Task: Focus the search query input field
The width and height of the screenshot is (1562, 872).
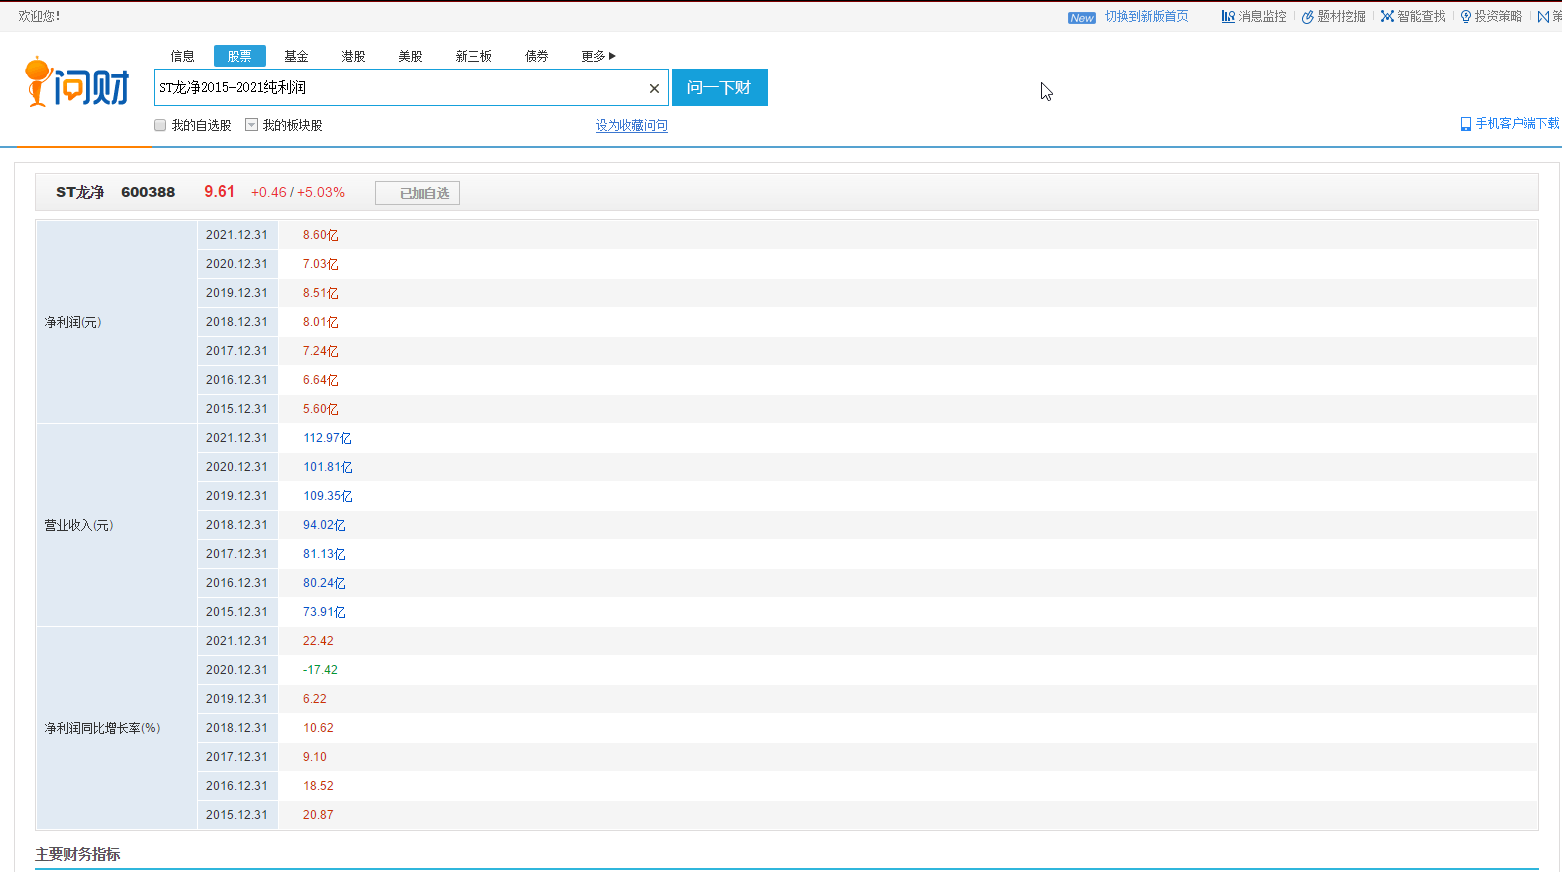Action: coord(400,88)
